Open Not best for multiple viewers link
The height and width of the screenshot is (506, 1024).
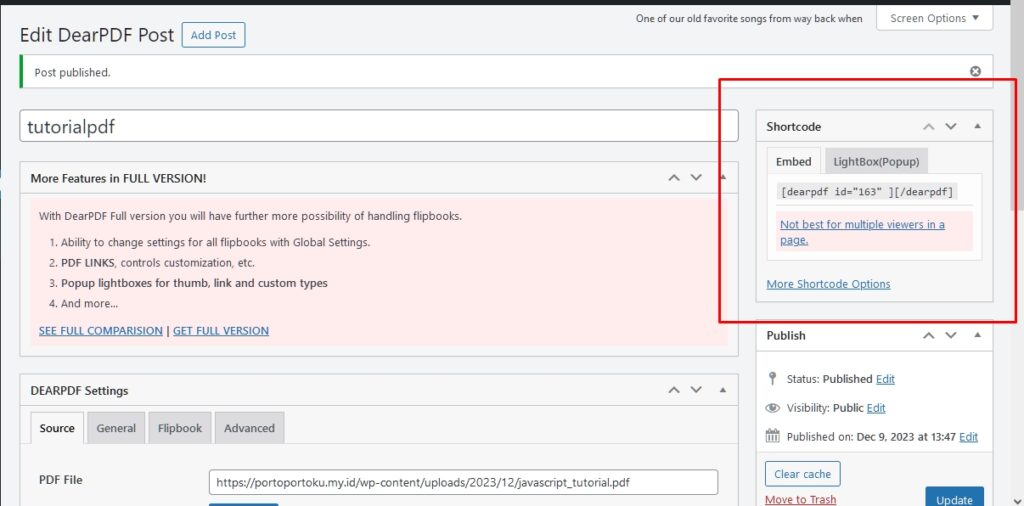click(862, 232)
